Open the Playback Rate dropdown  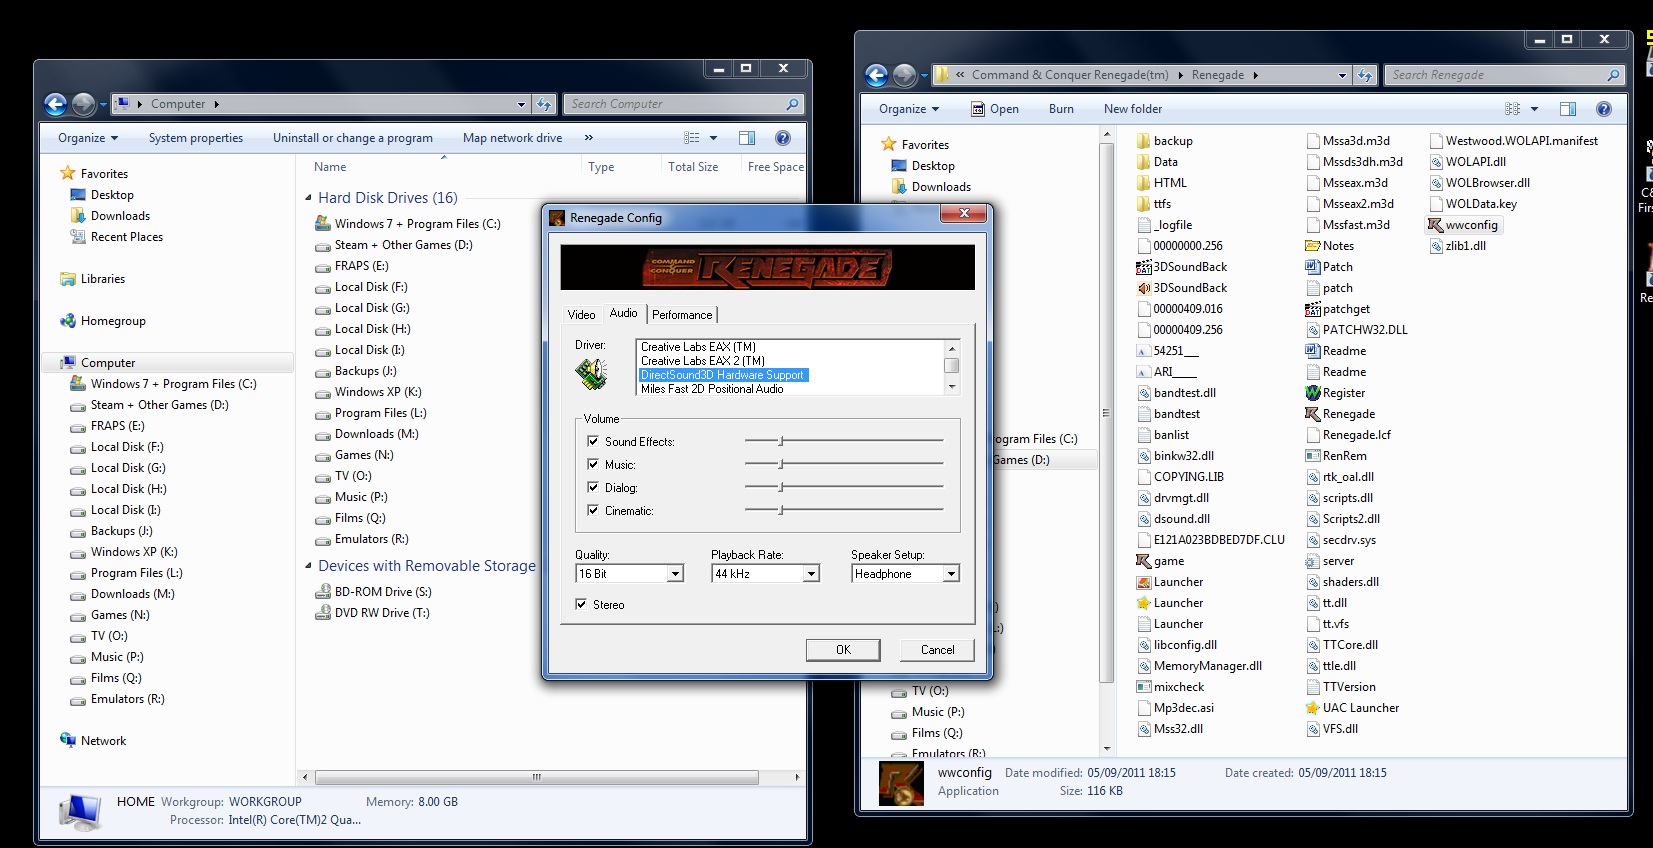(811, 574)
